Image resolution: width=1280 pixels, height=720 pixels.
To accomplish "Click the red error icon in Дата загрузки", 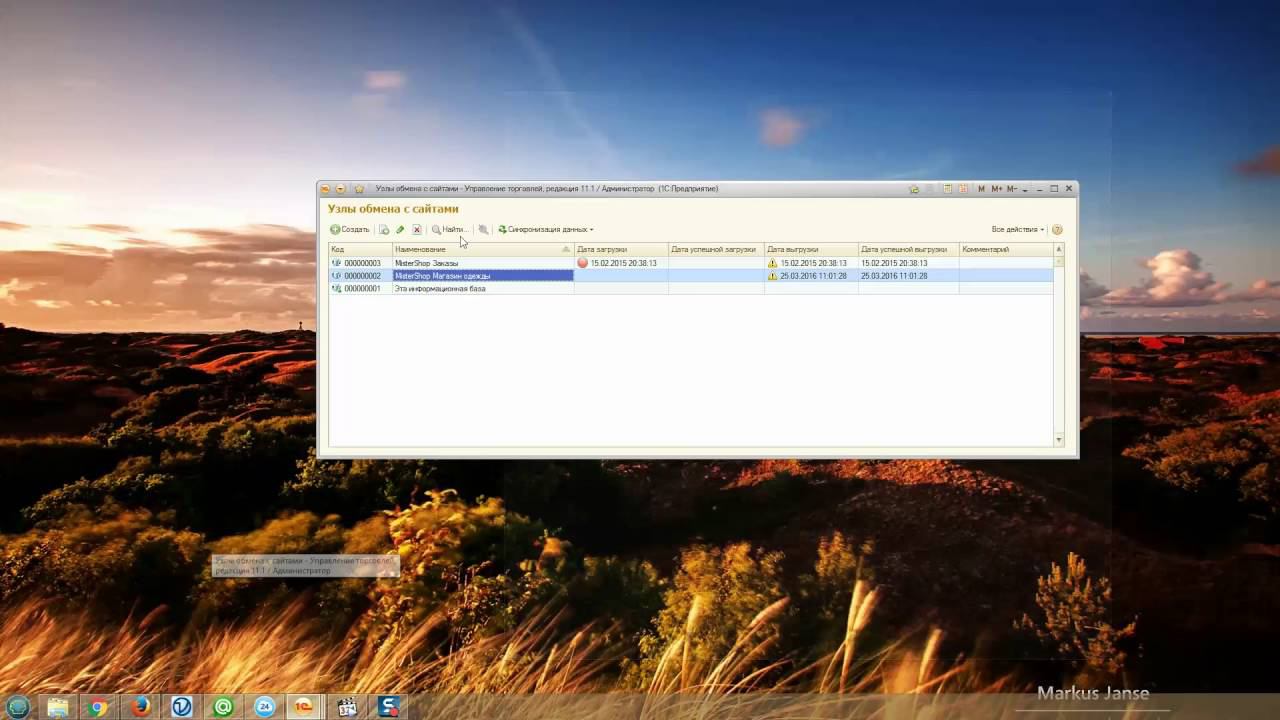I will (x=583, y=263).
